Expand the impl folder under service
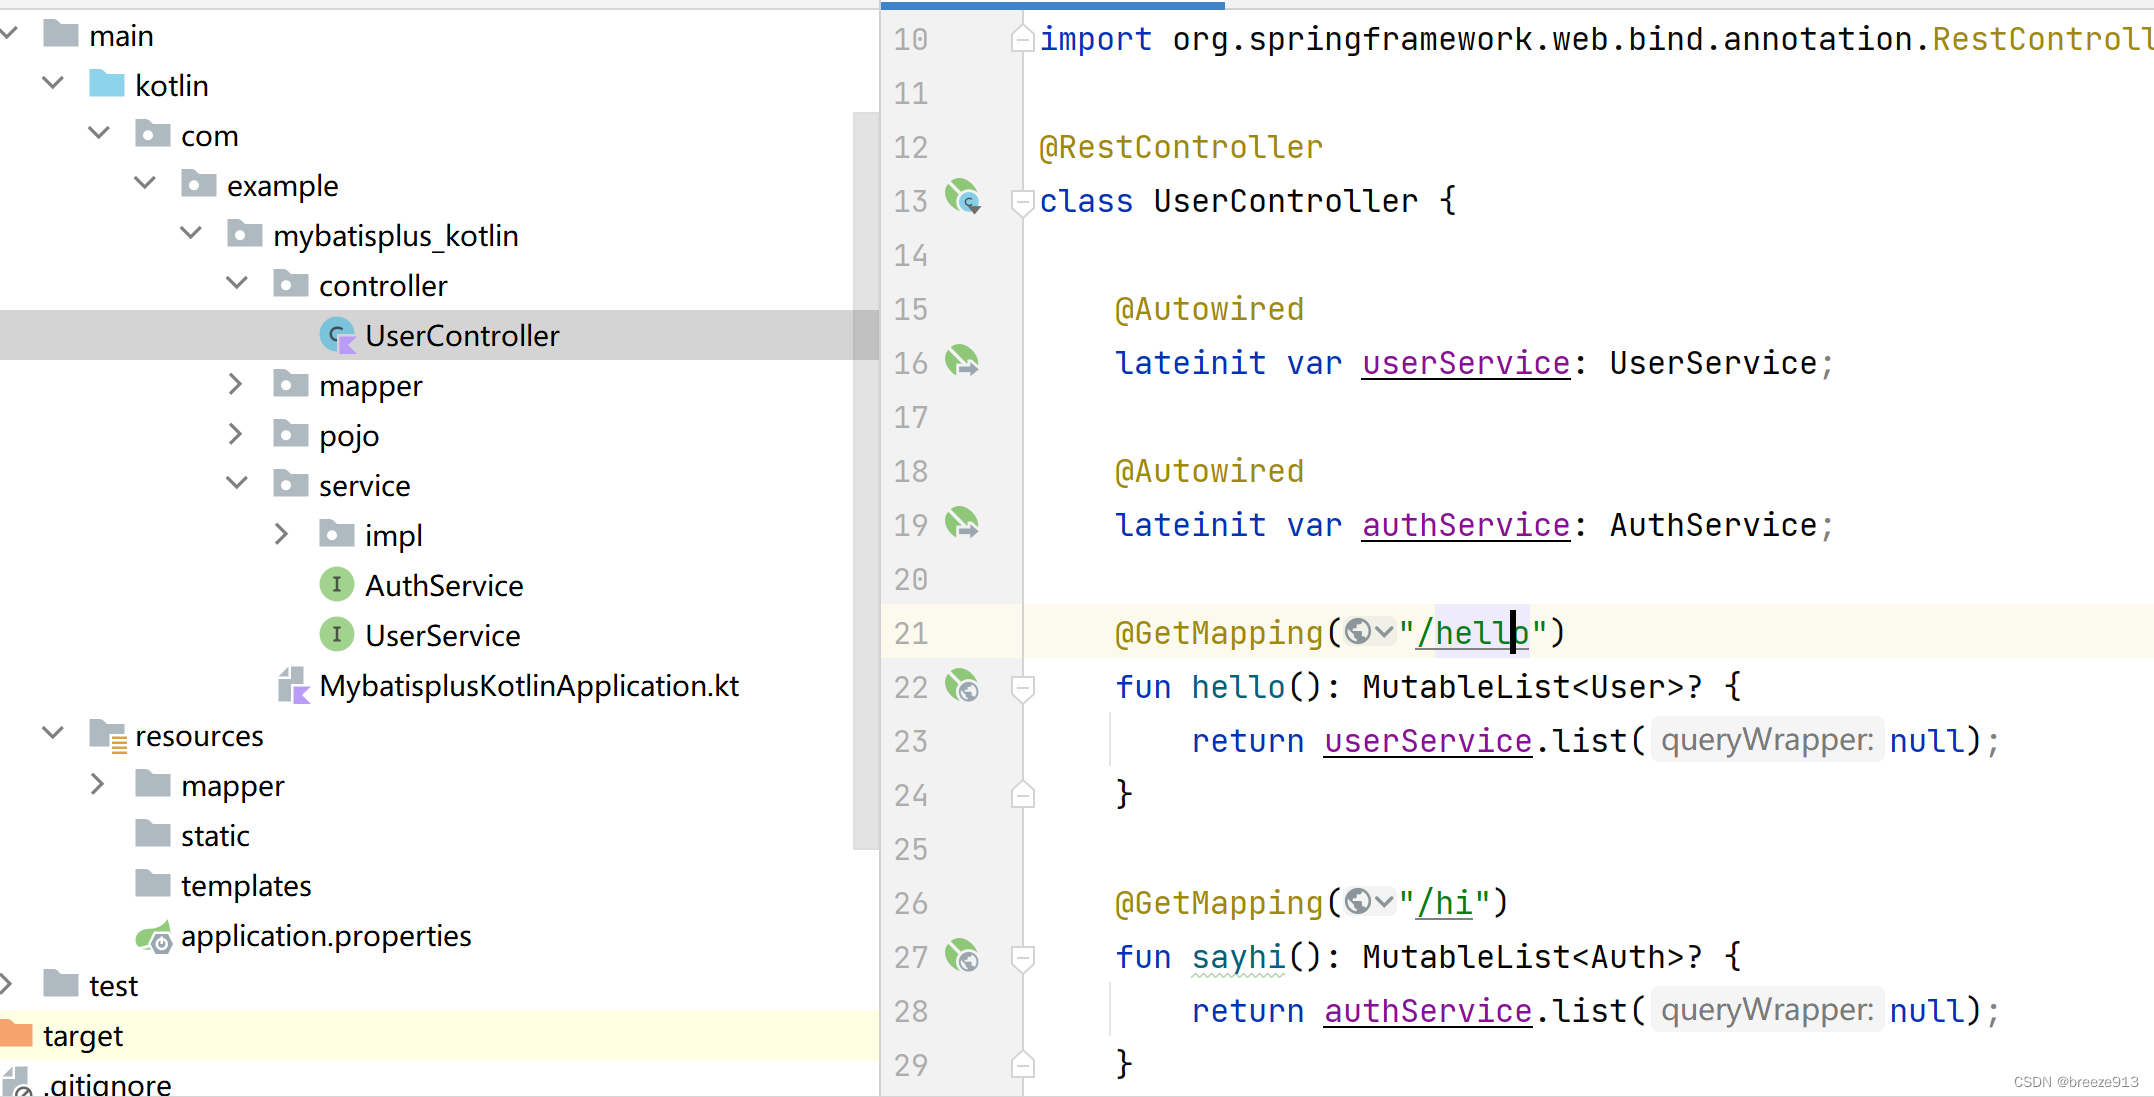The width and height of the screenshot is (2154, 1097). (281, 534)
